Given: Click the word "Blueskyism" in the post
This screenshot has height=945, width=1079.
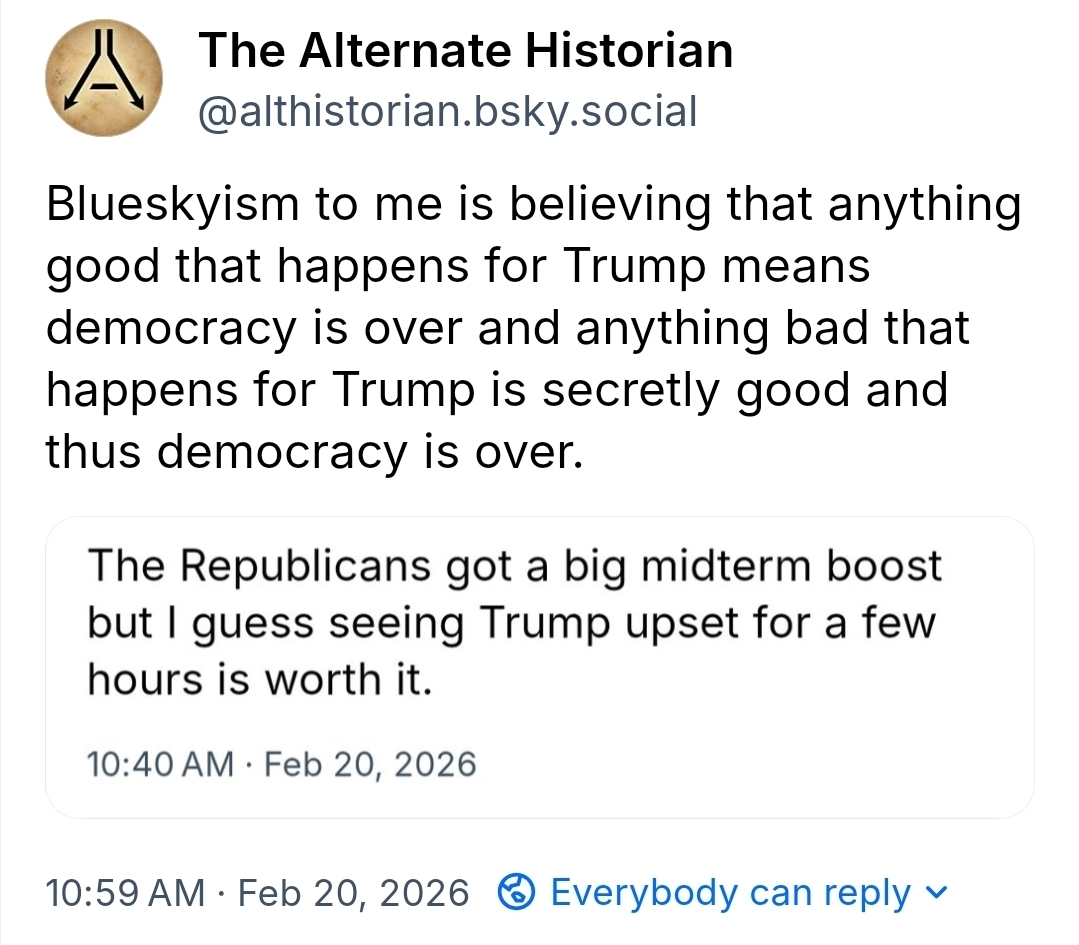Looking at the screenshot, I should click(172, 205).
